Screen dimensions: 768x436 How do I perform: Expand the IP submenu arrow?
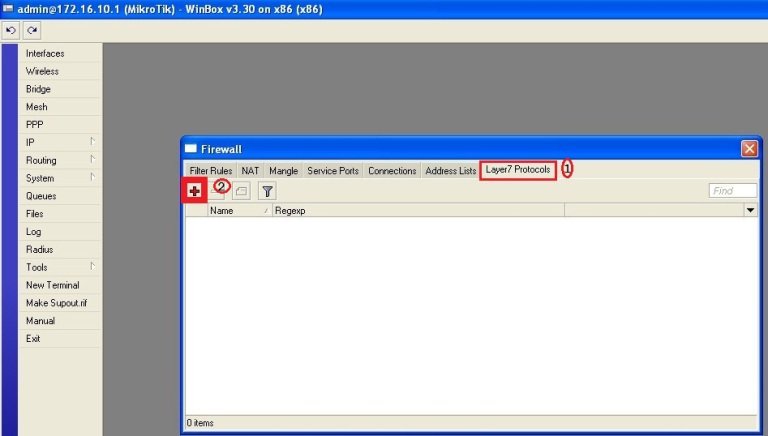coord(92,142)
